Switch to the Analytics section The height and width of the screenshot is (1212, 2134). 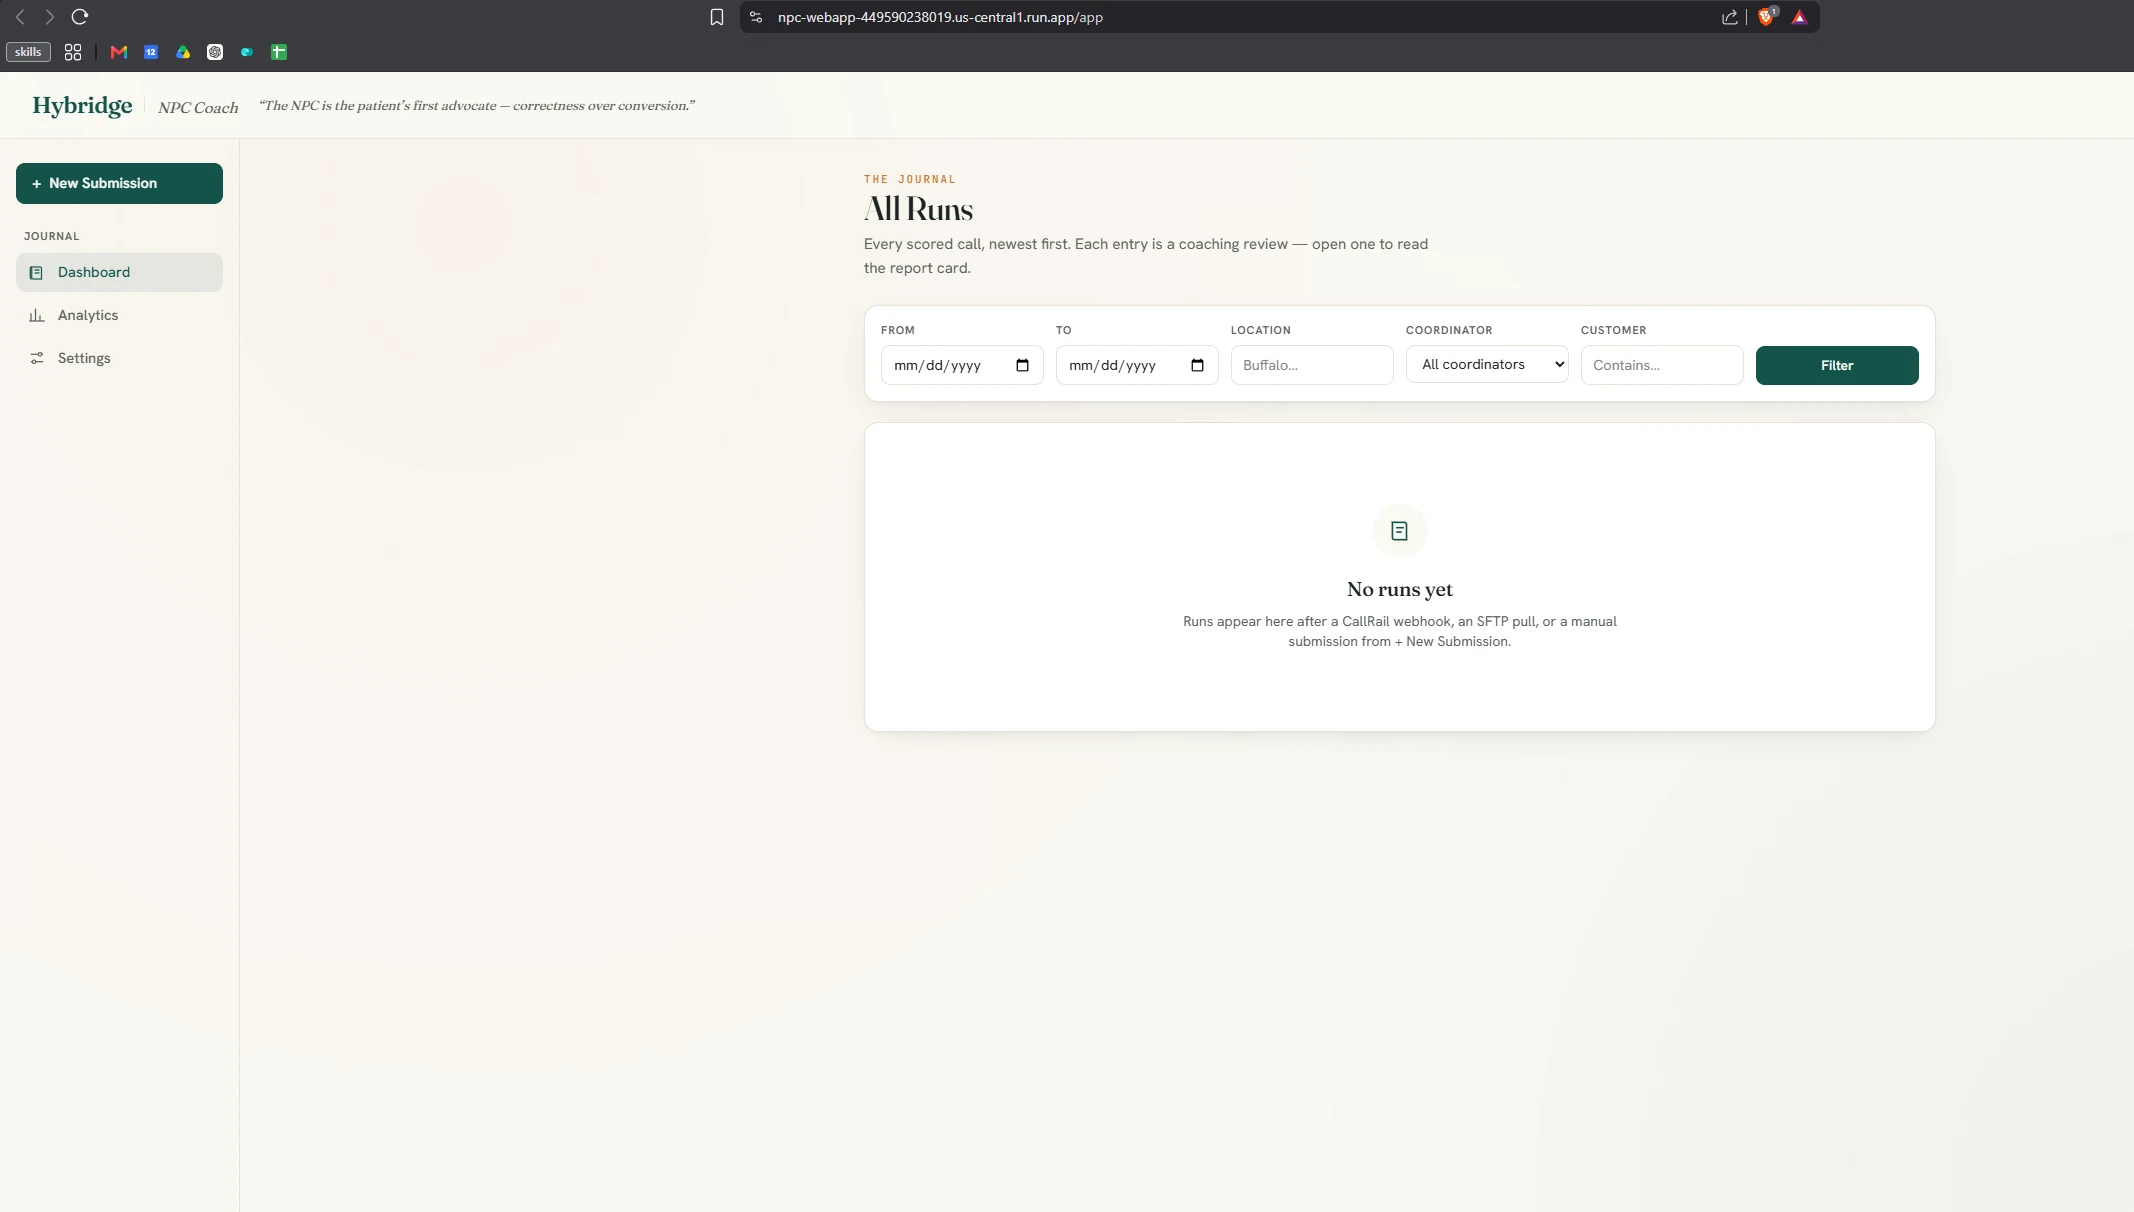click(119, 315)
